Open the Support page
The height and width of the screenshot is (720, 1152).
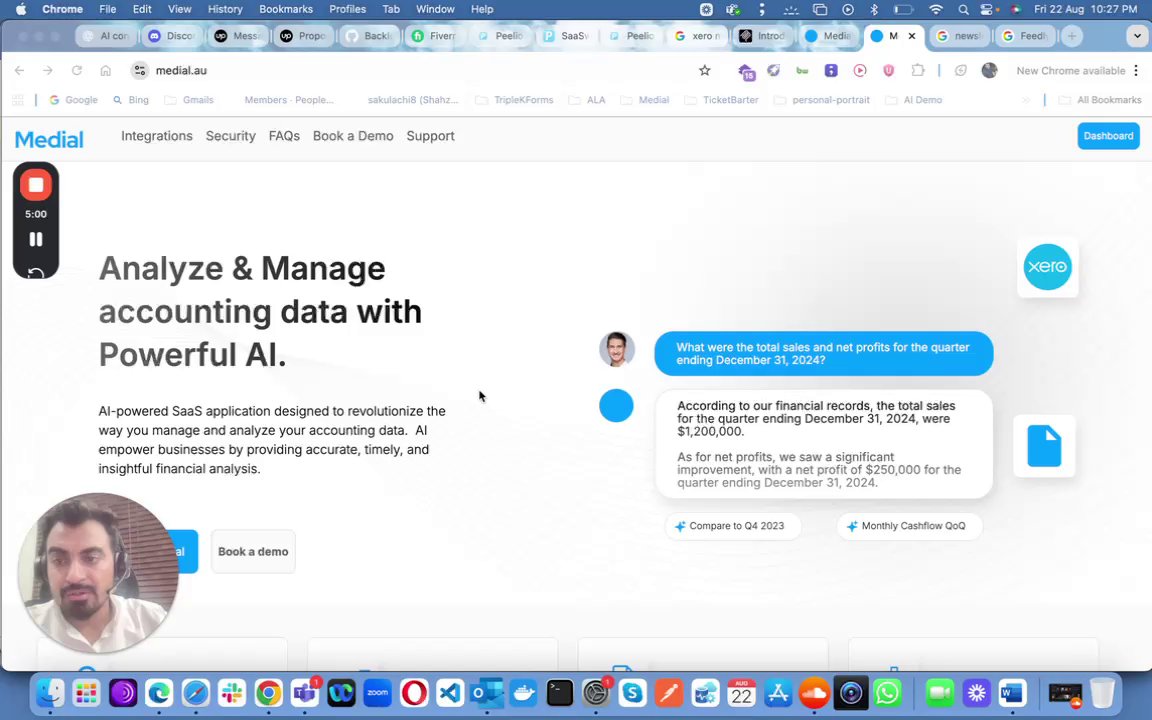coord(431,136)
